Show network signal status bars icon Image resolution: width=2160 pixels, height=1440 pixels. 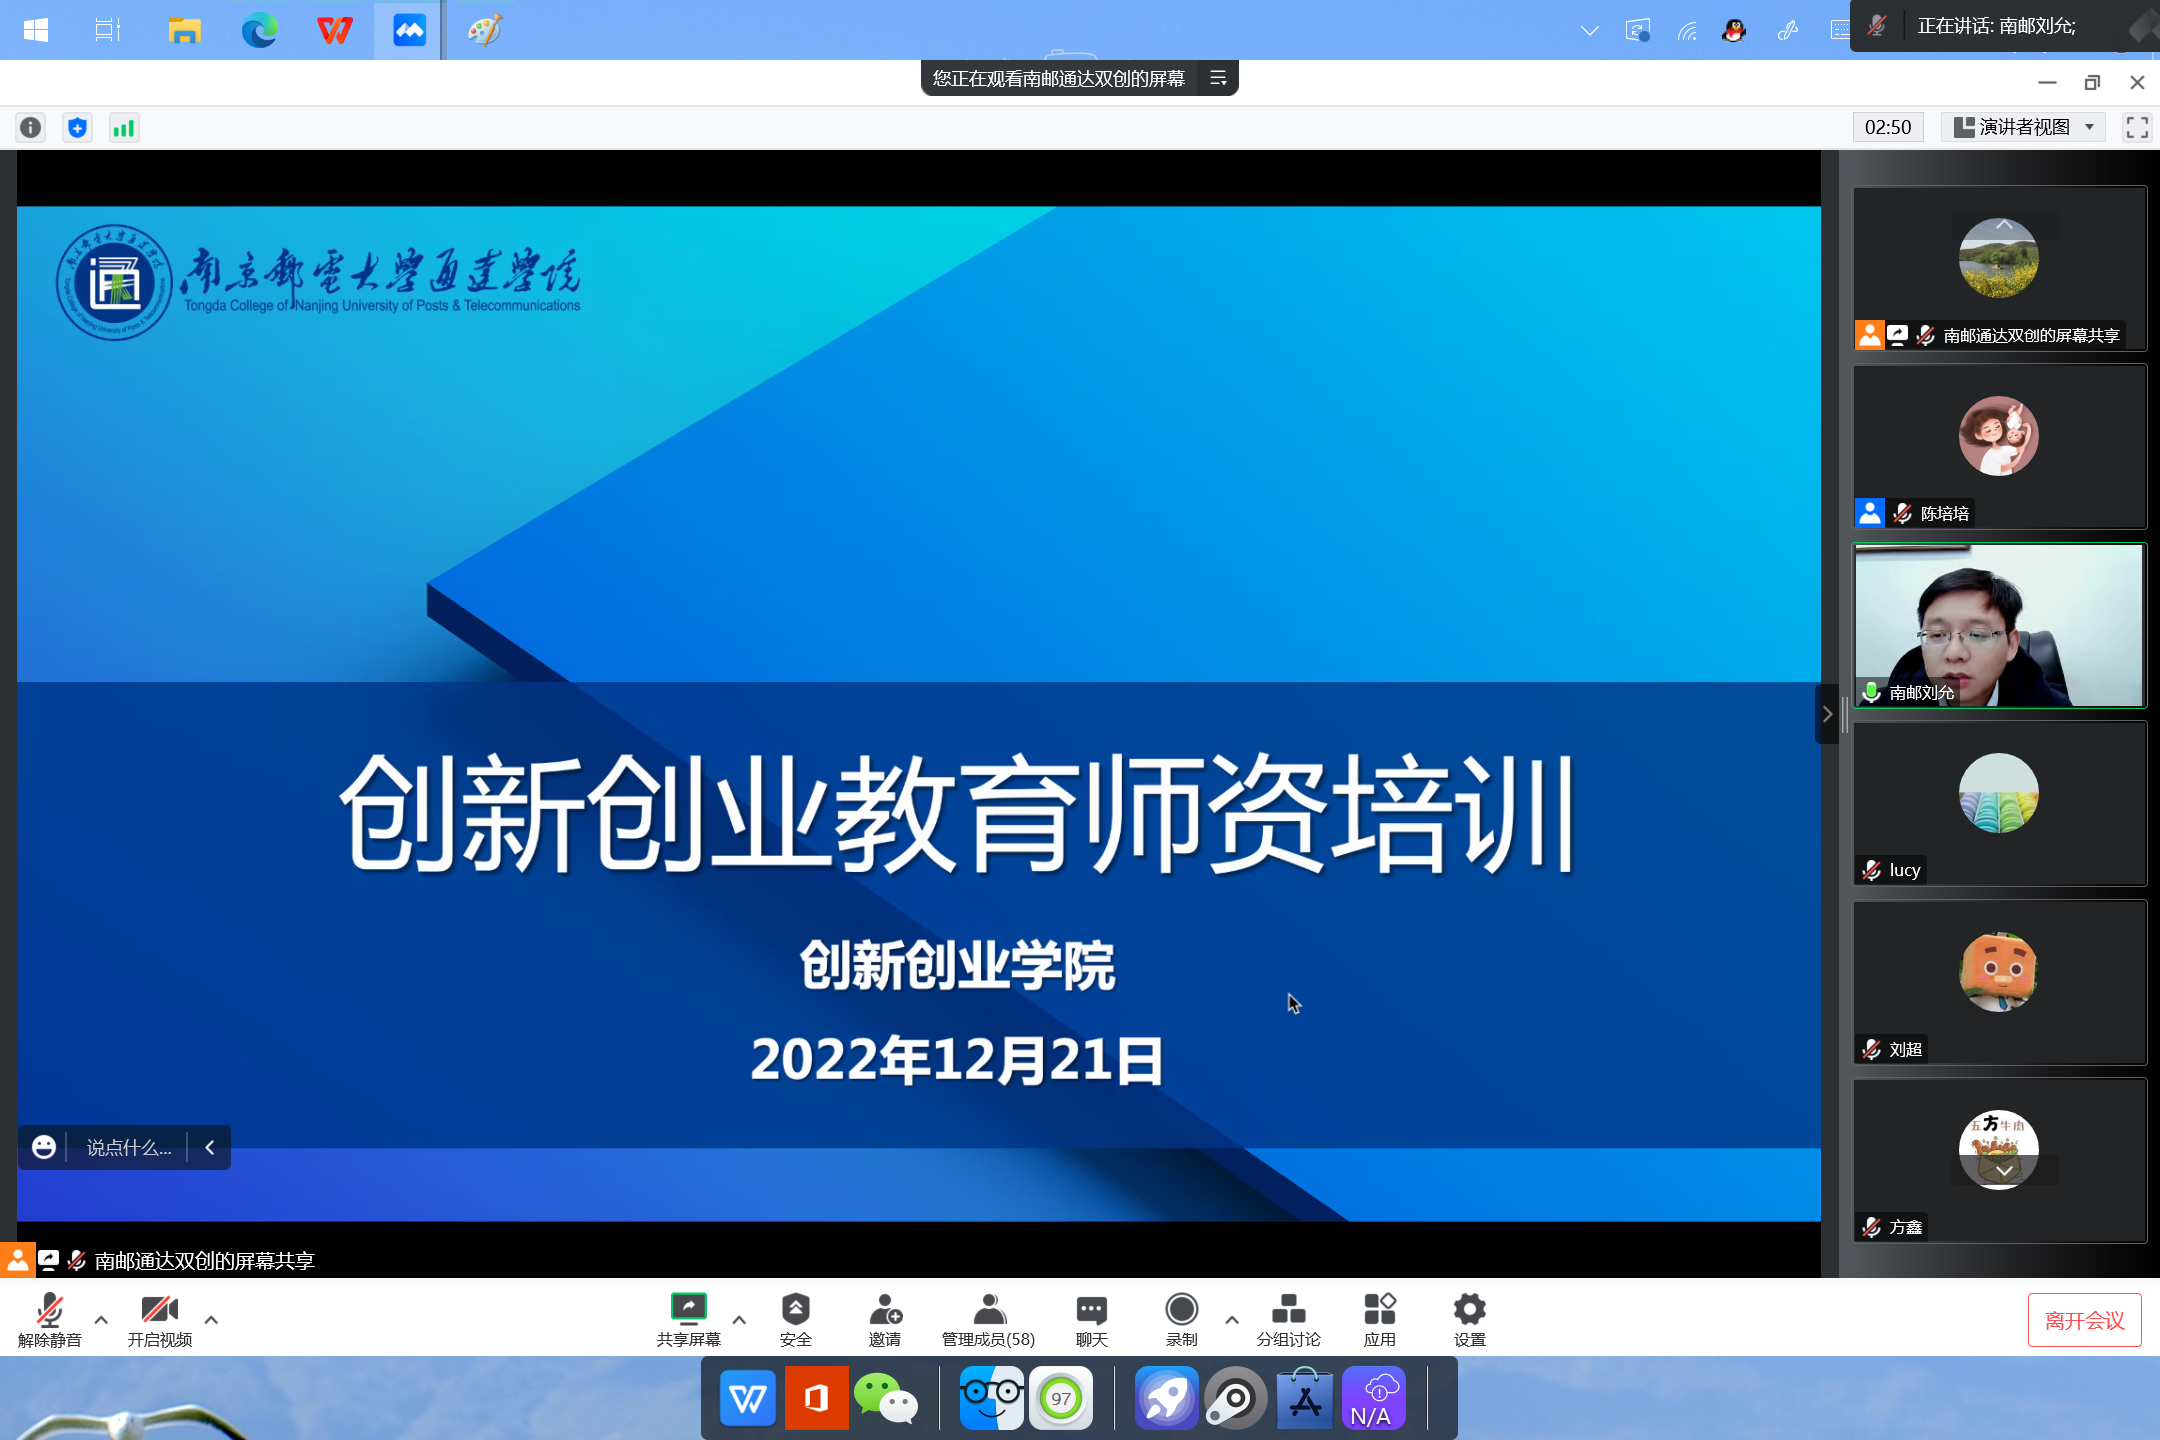click(x=124, y=128)
